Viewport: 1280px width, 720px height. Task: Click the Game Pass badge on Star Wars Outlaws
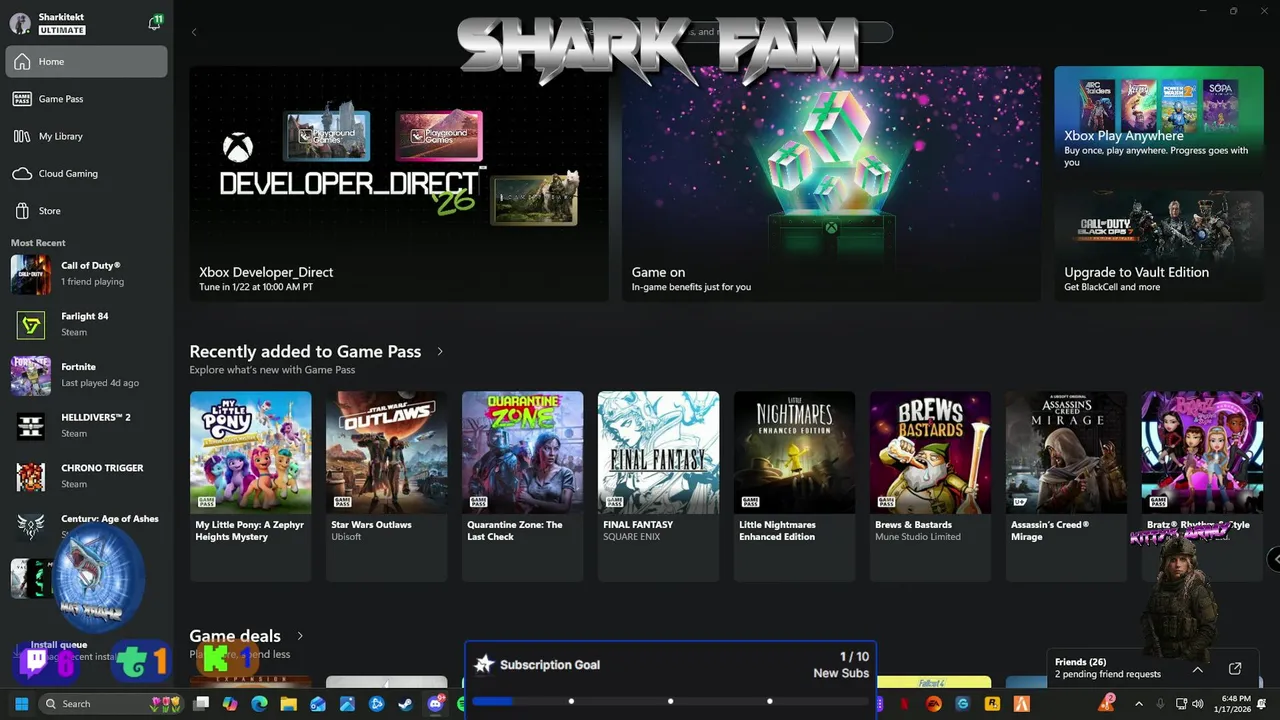(342, 501)
